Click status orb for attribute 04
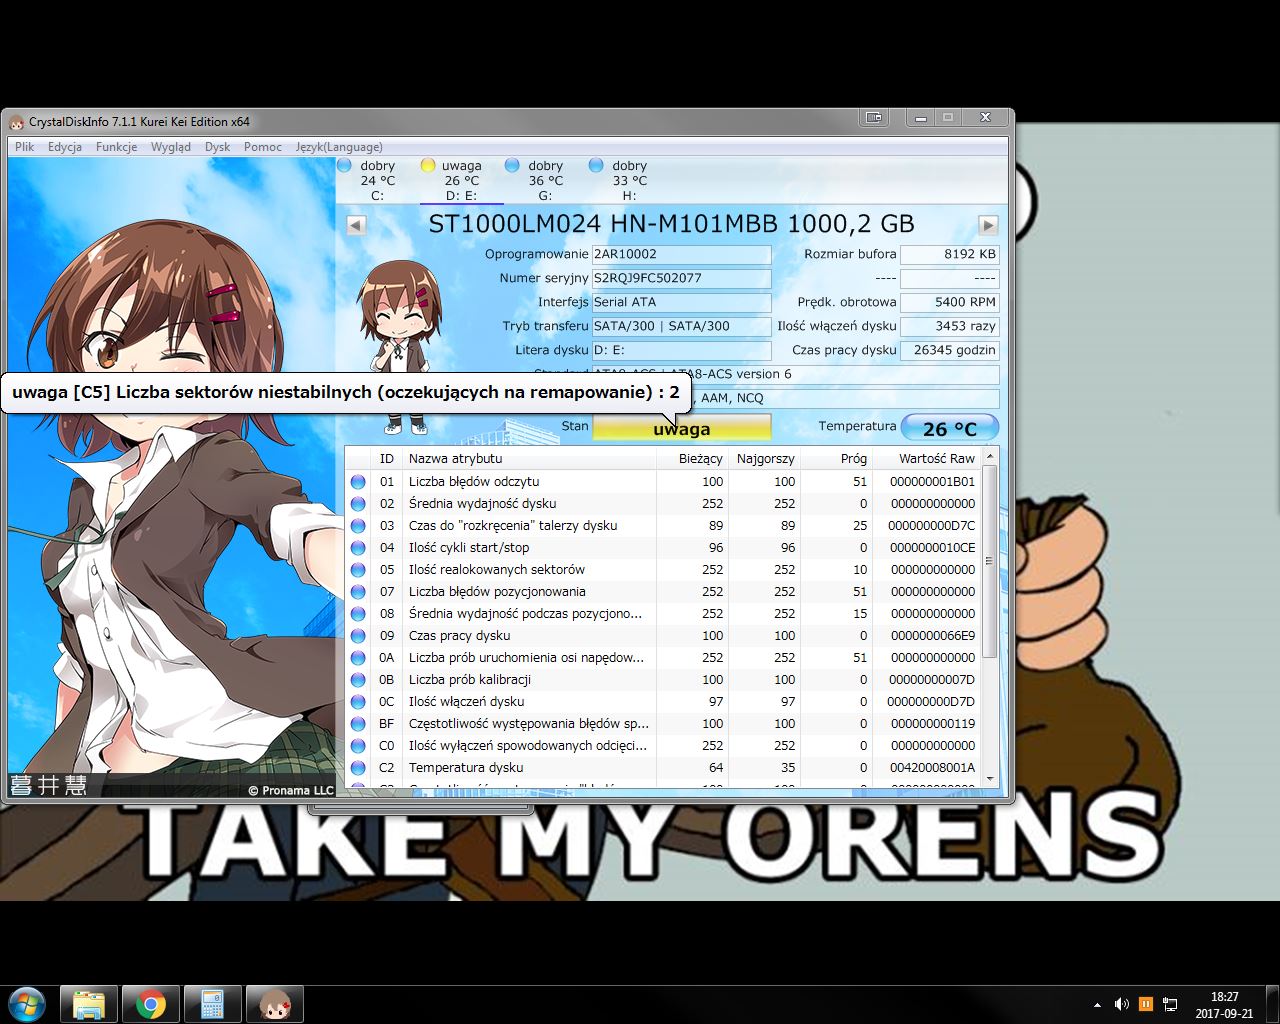 point(358,548)
